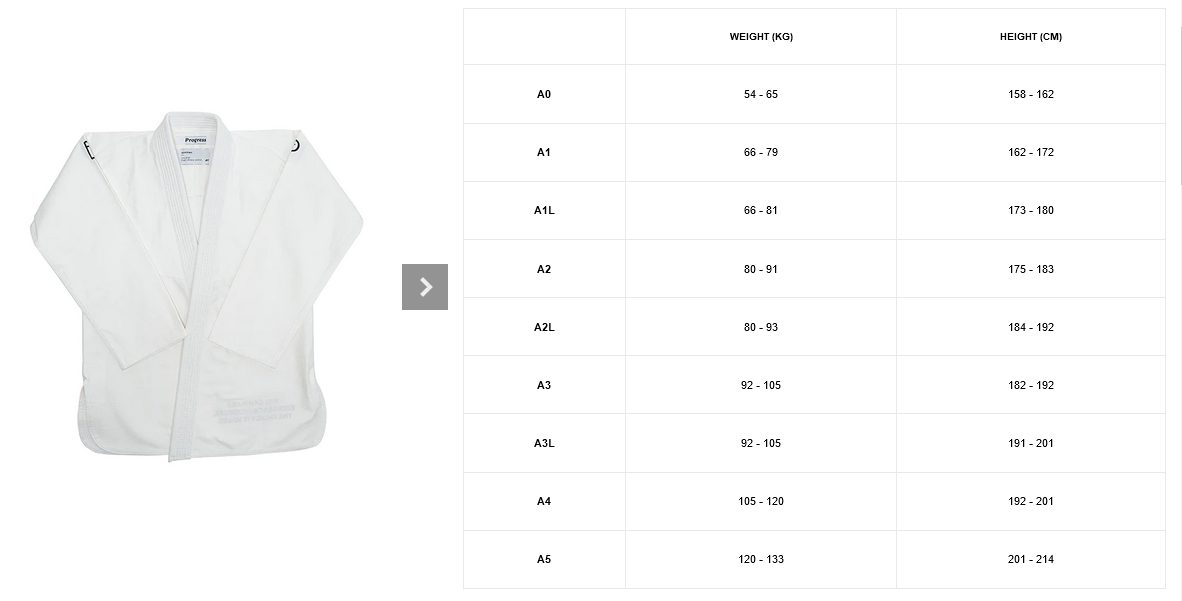
Task: Select the A1L size row label
Action: click(544, 210)
